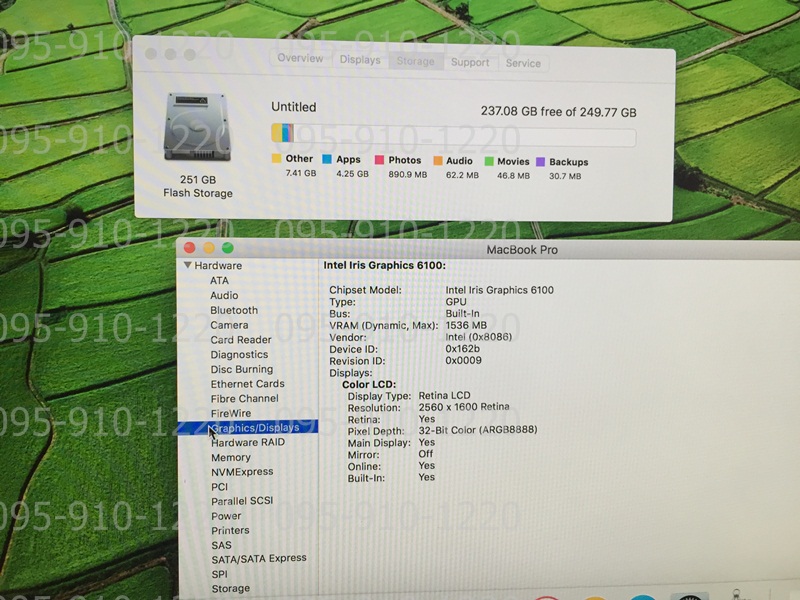Click the blue Apps legend swatch
800x600 pixels.
point(327,159)
